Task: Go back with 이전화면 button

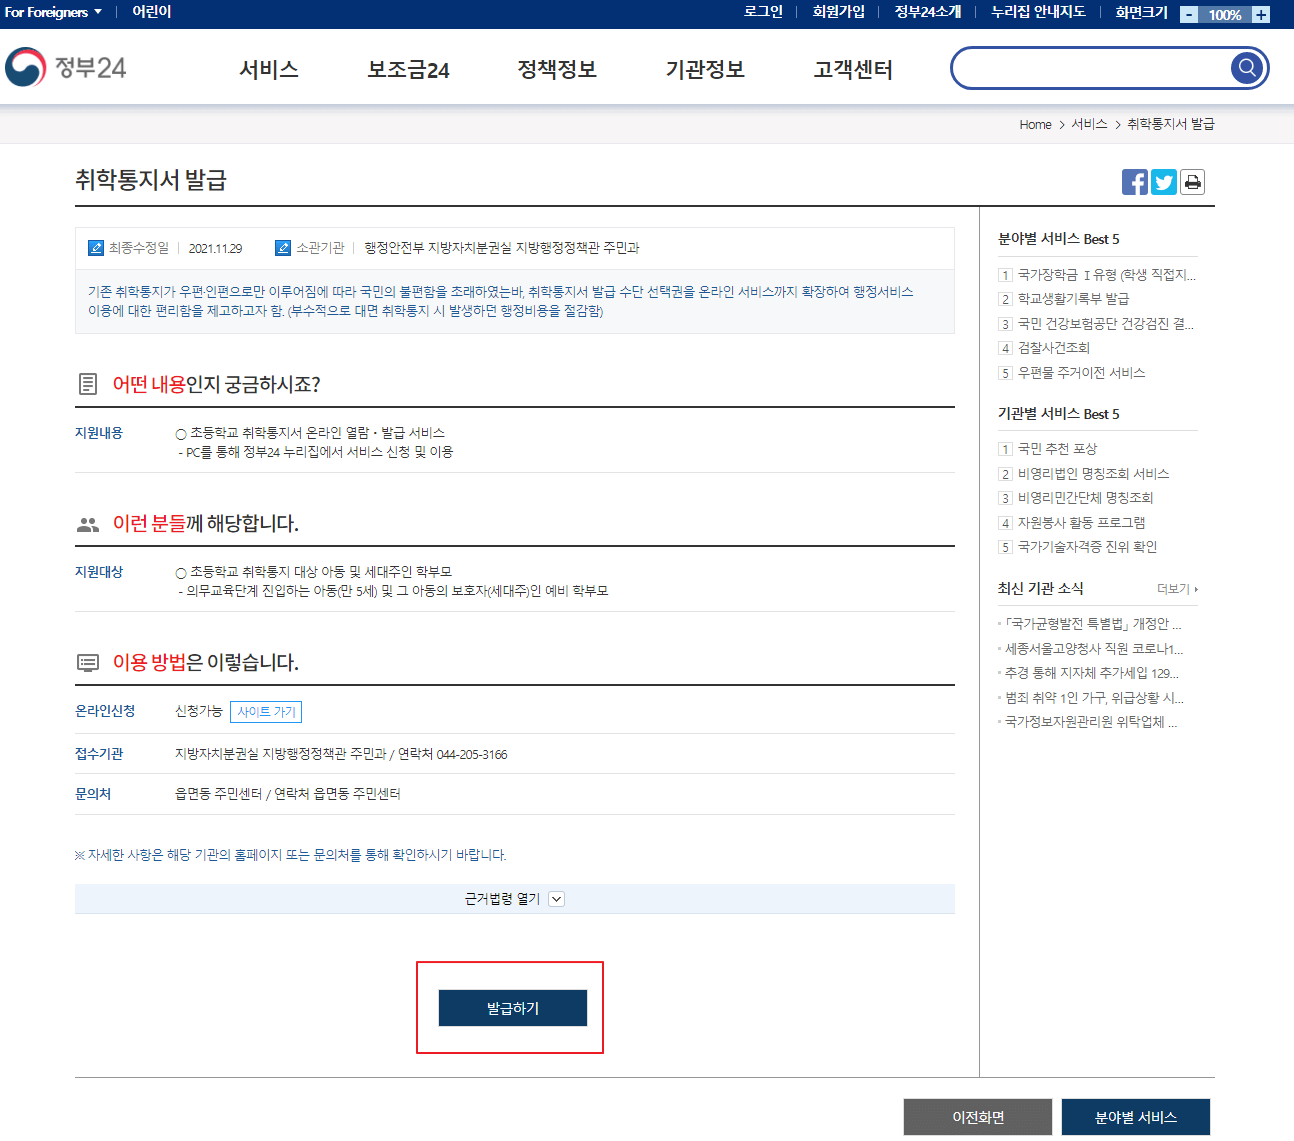Action: point(978,1117)
